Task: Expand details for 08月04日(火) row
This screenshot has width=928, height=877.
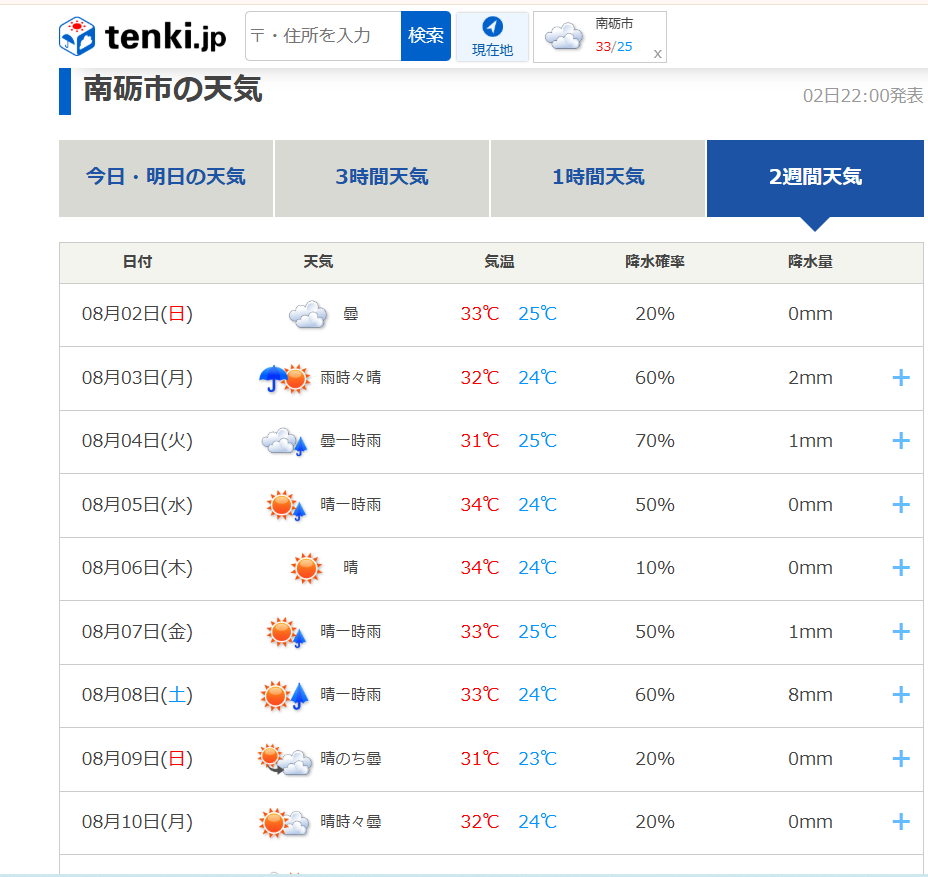Action: pyautogui.click(x=901, y=441)
